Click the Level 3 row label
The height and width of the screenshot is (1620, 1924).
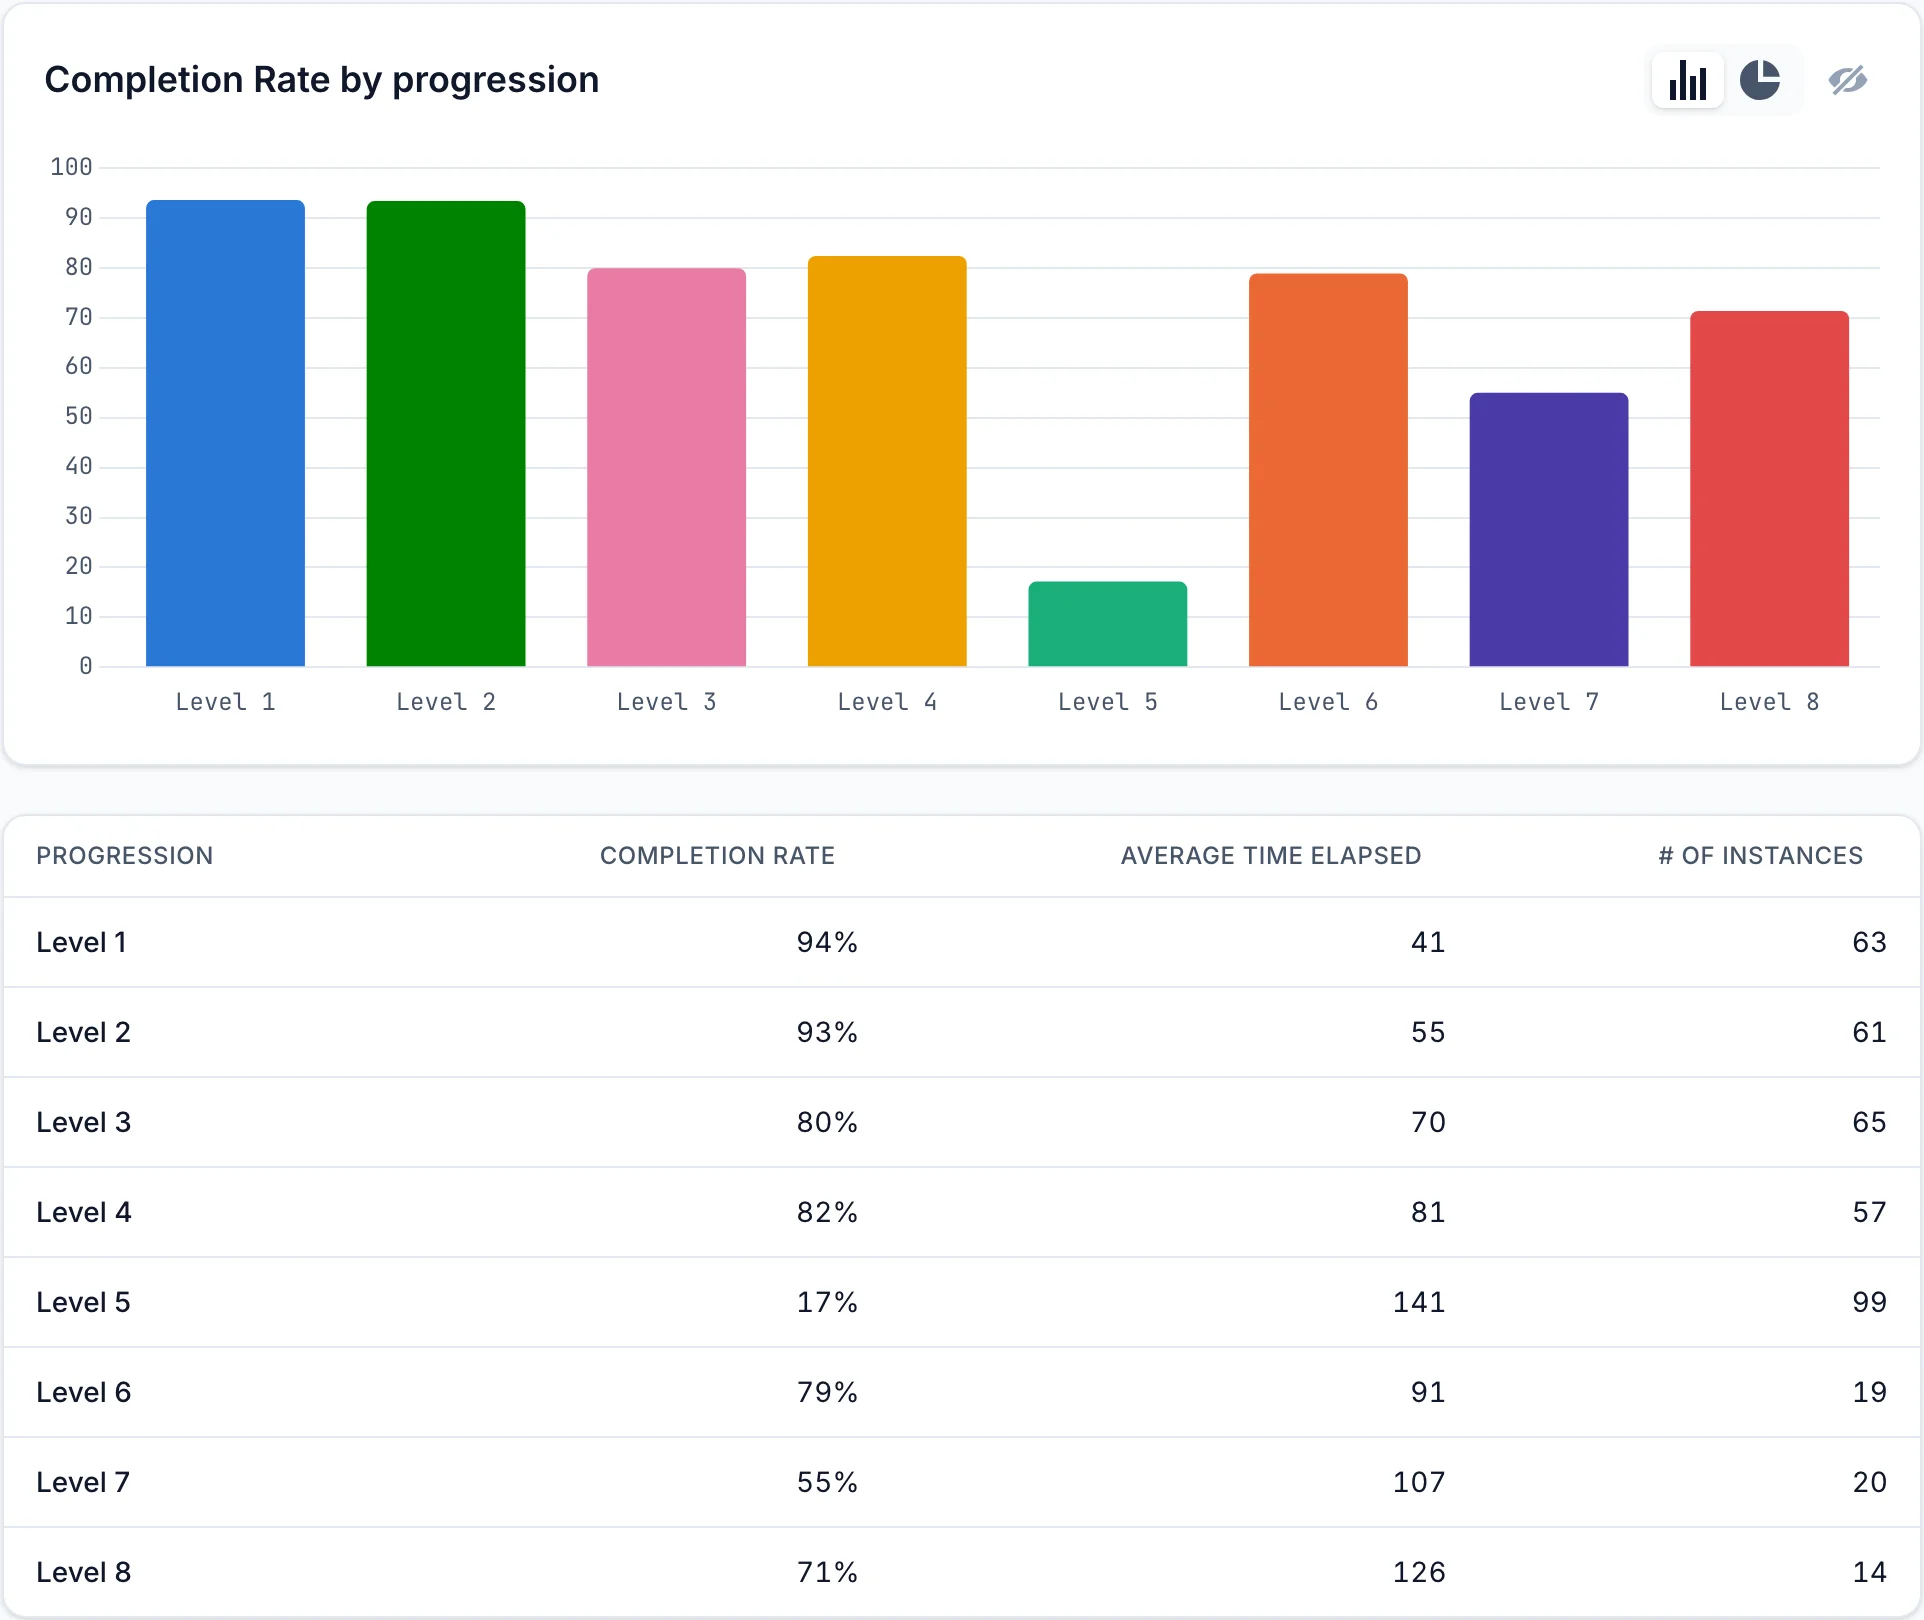point(84,1122)
